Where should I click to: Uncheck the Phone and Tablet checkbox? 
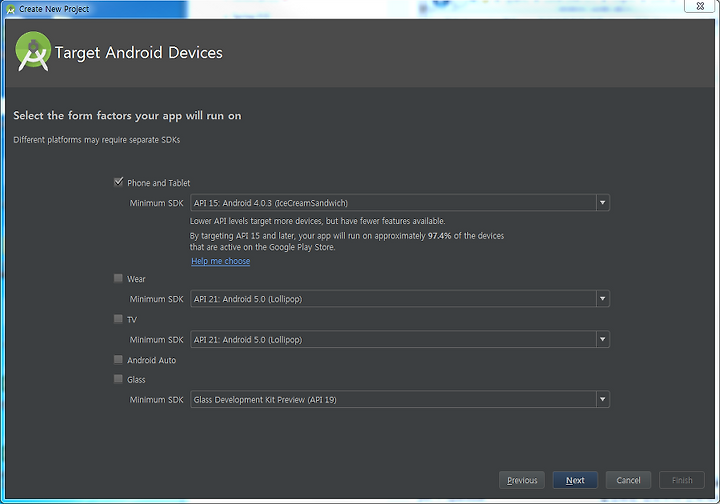(x=118, y=182)
